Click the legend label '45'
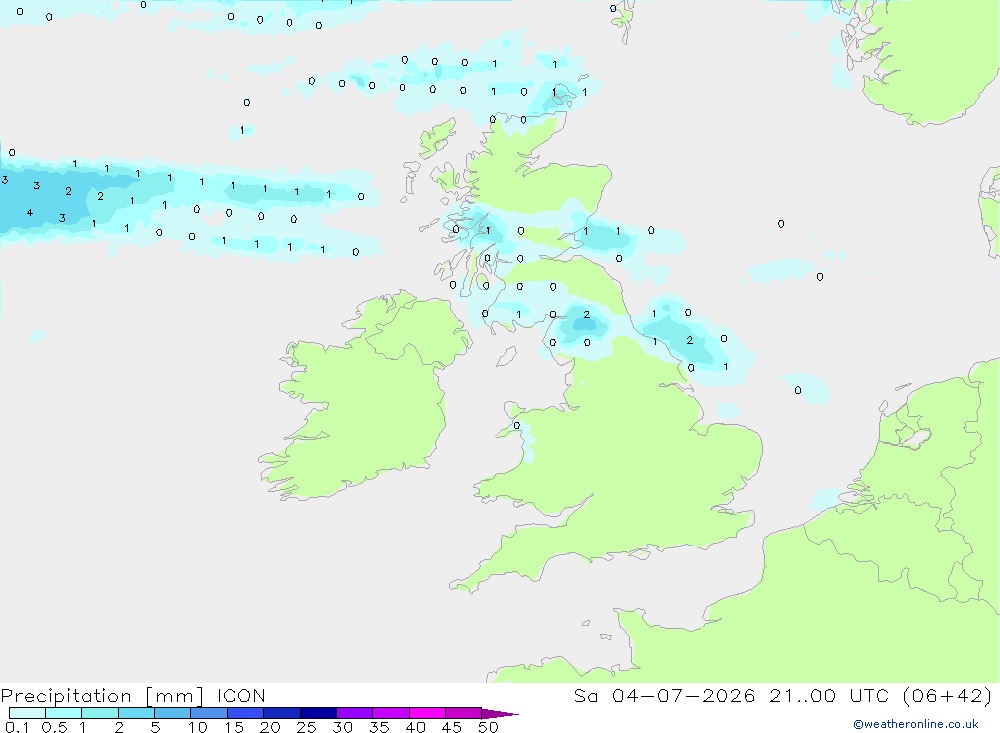Viewport: 1000px width, 733px height. pos(452,727)
